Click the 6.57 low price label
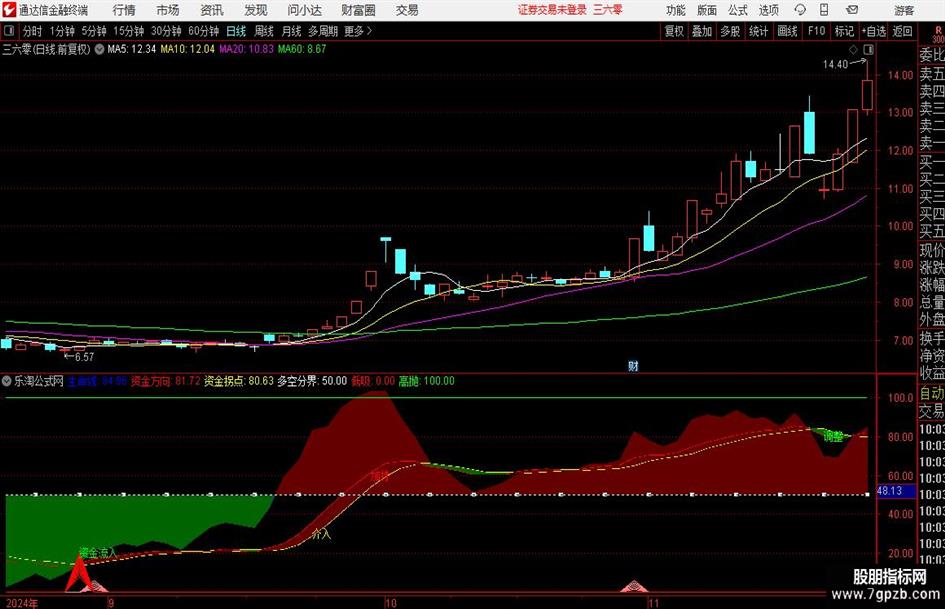This screenshot has width=945, height=609. [x=84, y=357]
